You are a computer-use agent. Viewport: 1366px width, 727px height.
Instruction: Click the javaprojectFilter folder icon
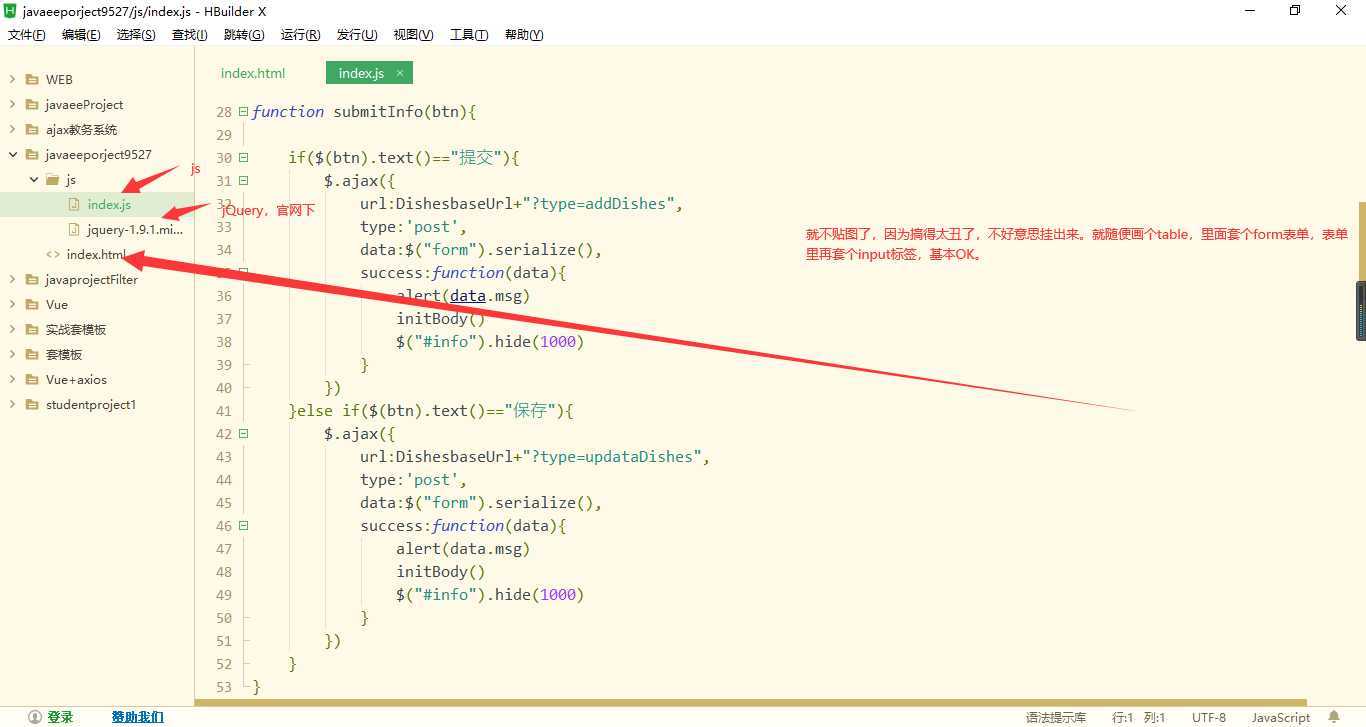[32, 279]
